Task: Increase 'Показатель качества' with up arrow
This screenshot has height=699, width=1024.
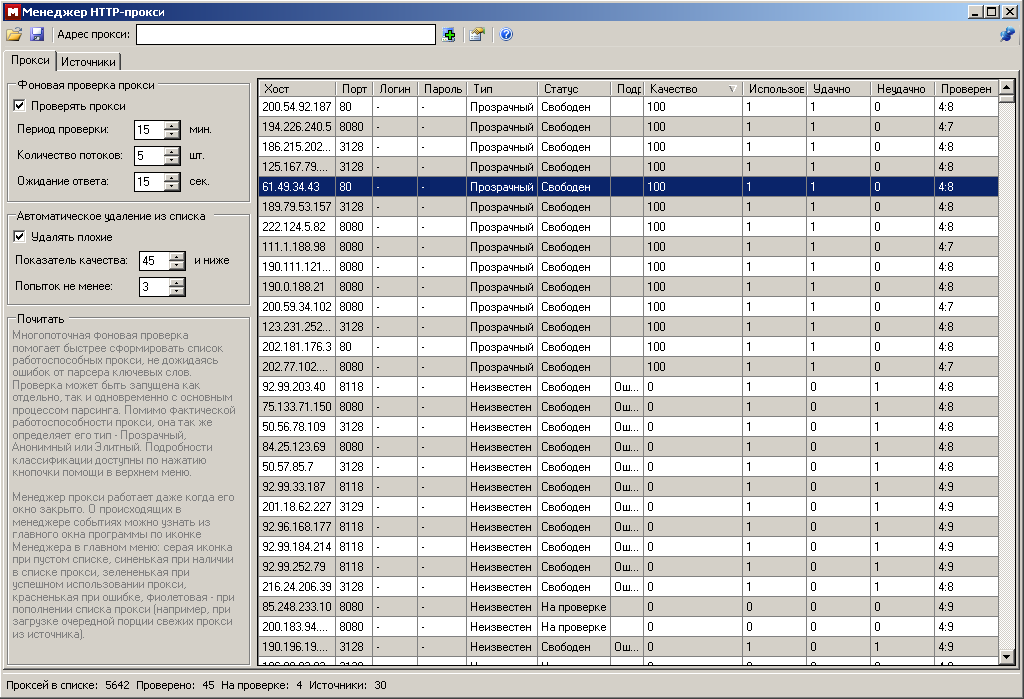Action: click(177, 256)
